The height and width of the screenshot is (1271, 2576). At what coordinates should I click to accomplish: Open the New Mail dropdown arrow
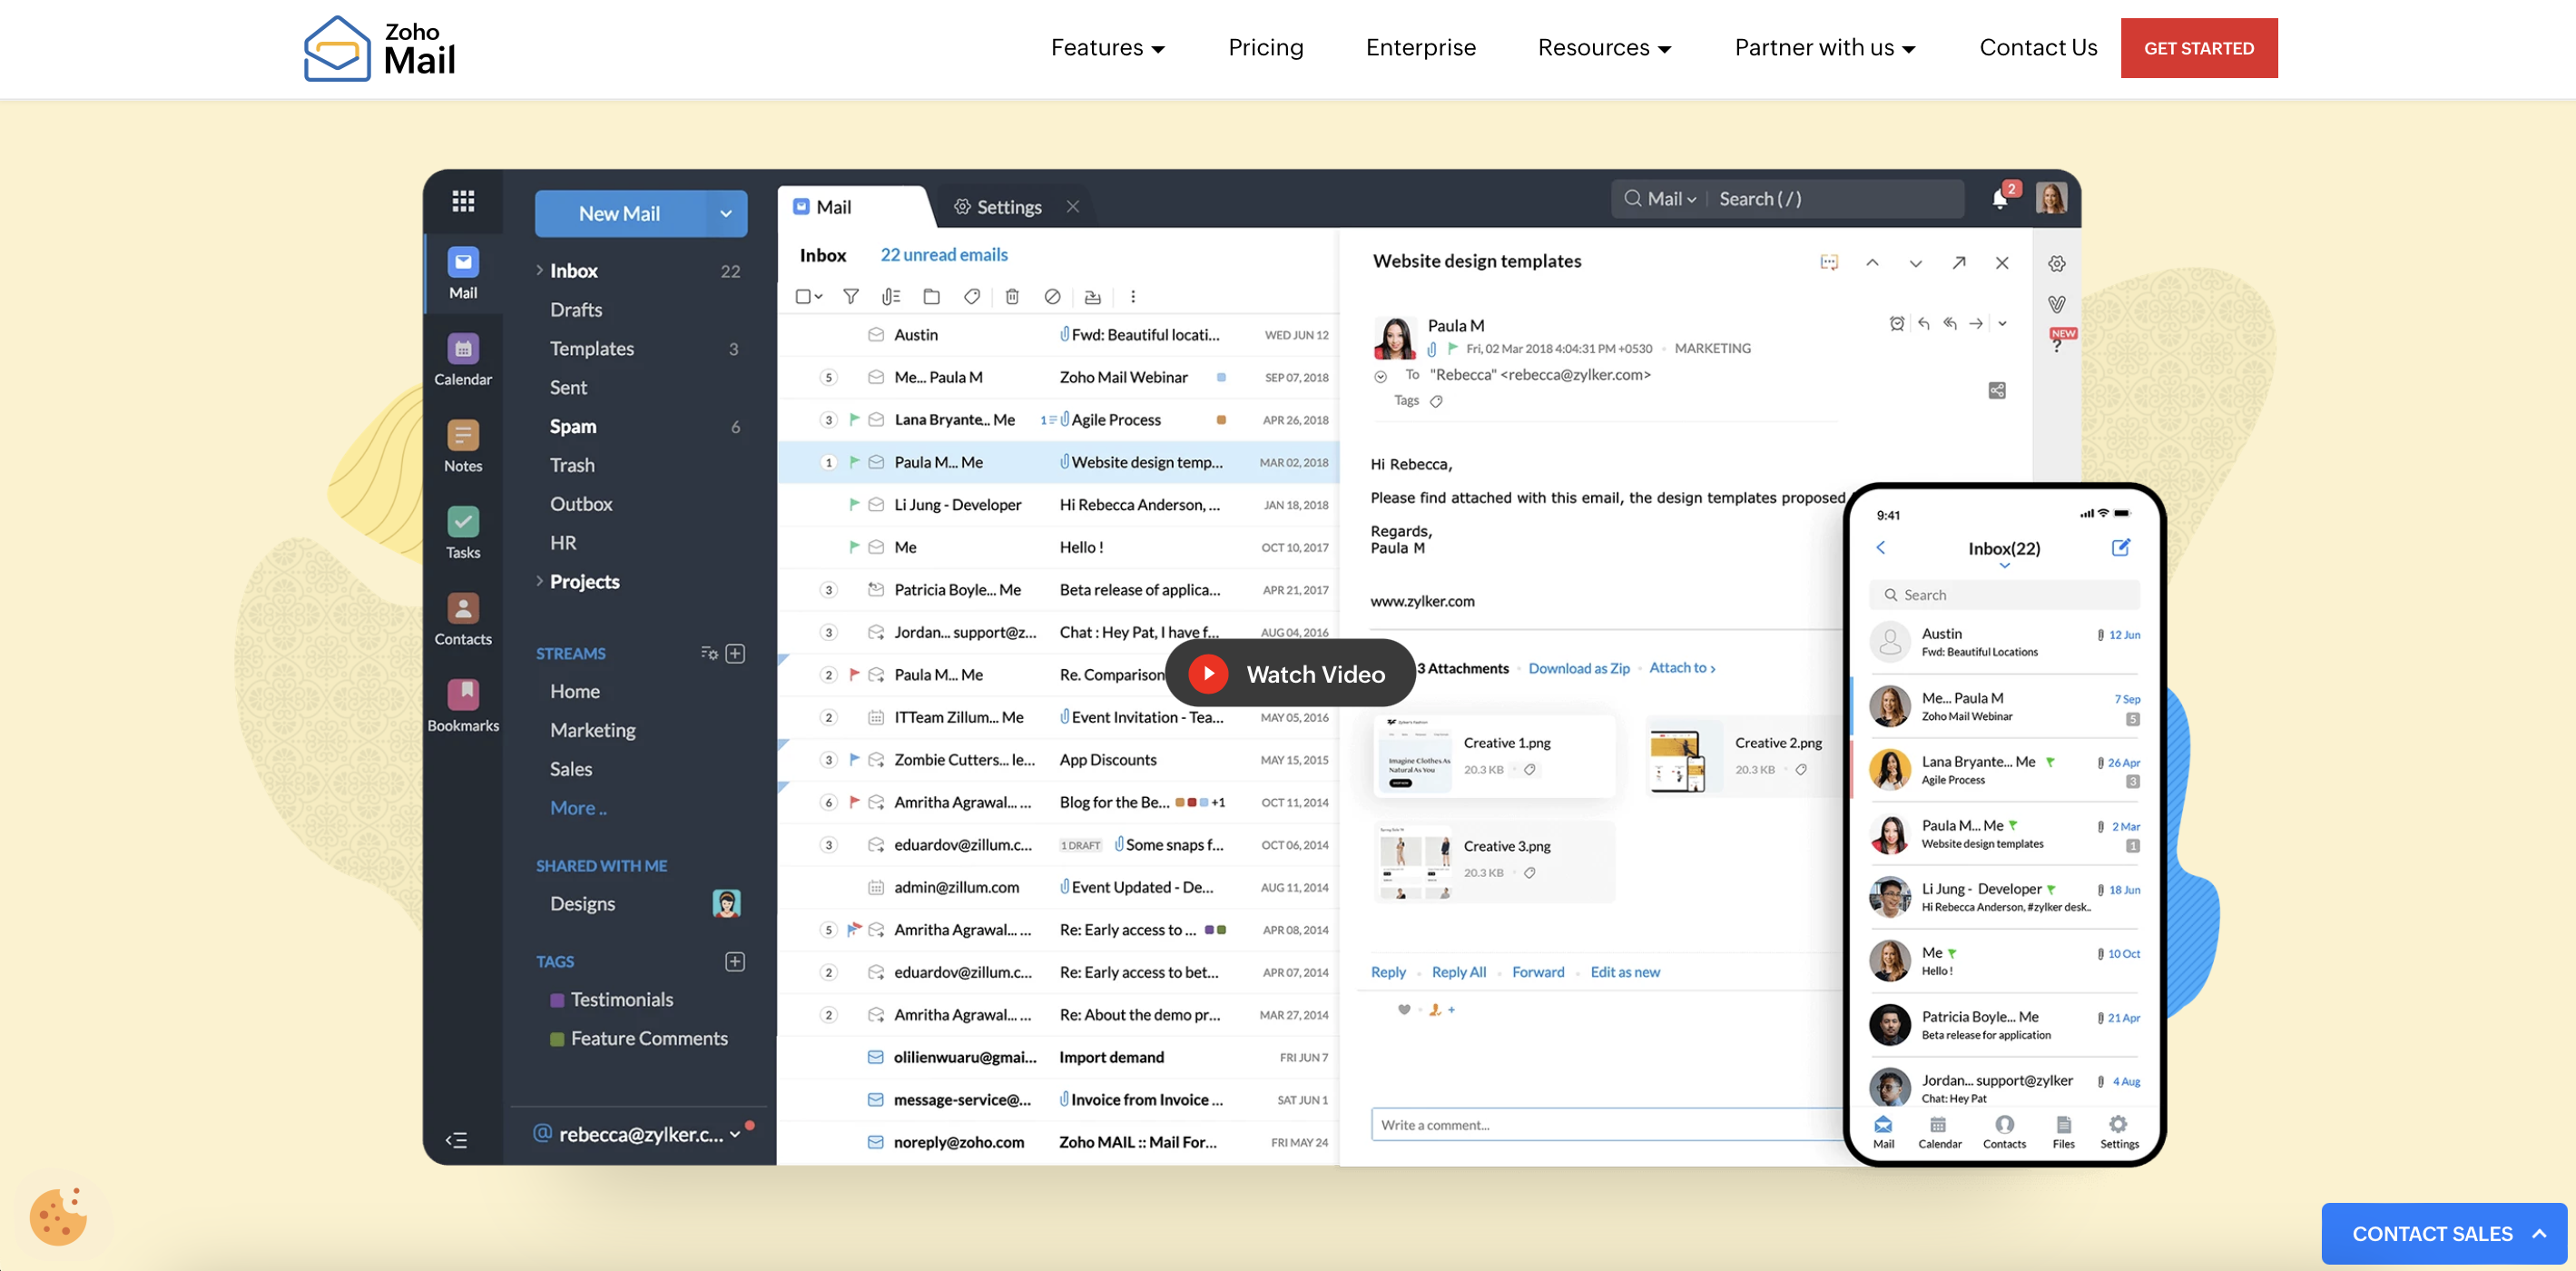tap(726, 214)
